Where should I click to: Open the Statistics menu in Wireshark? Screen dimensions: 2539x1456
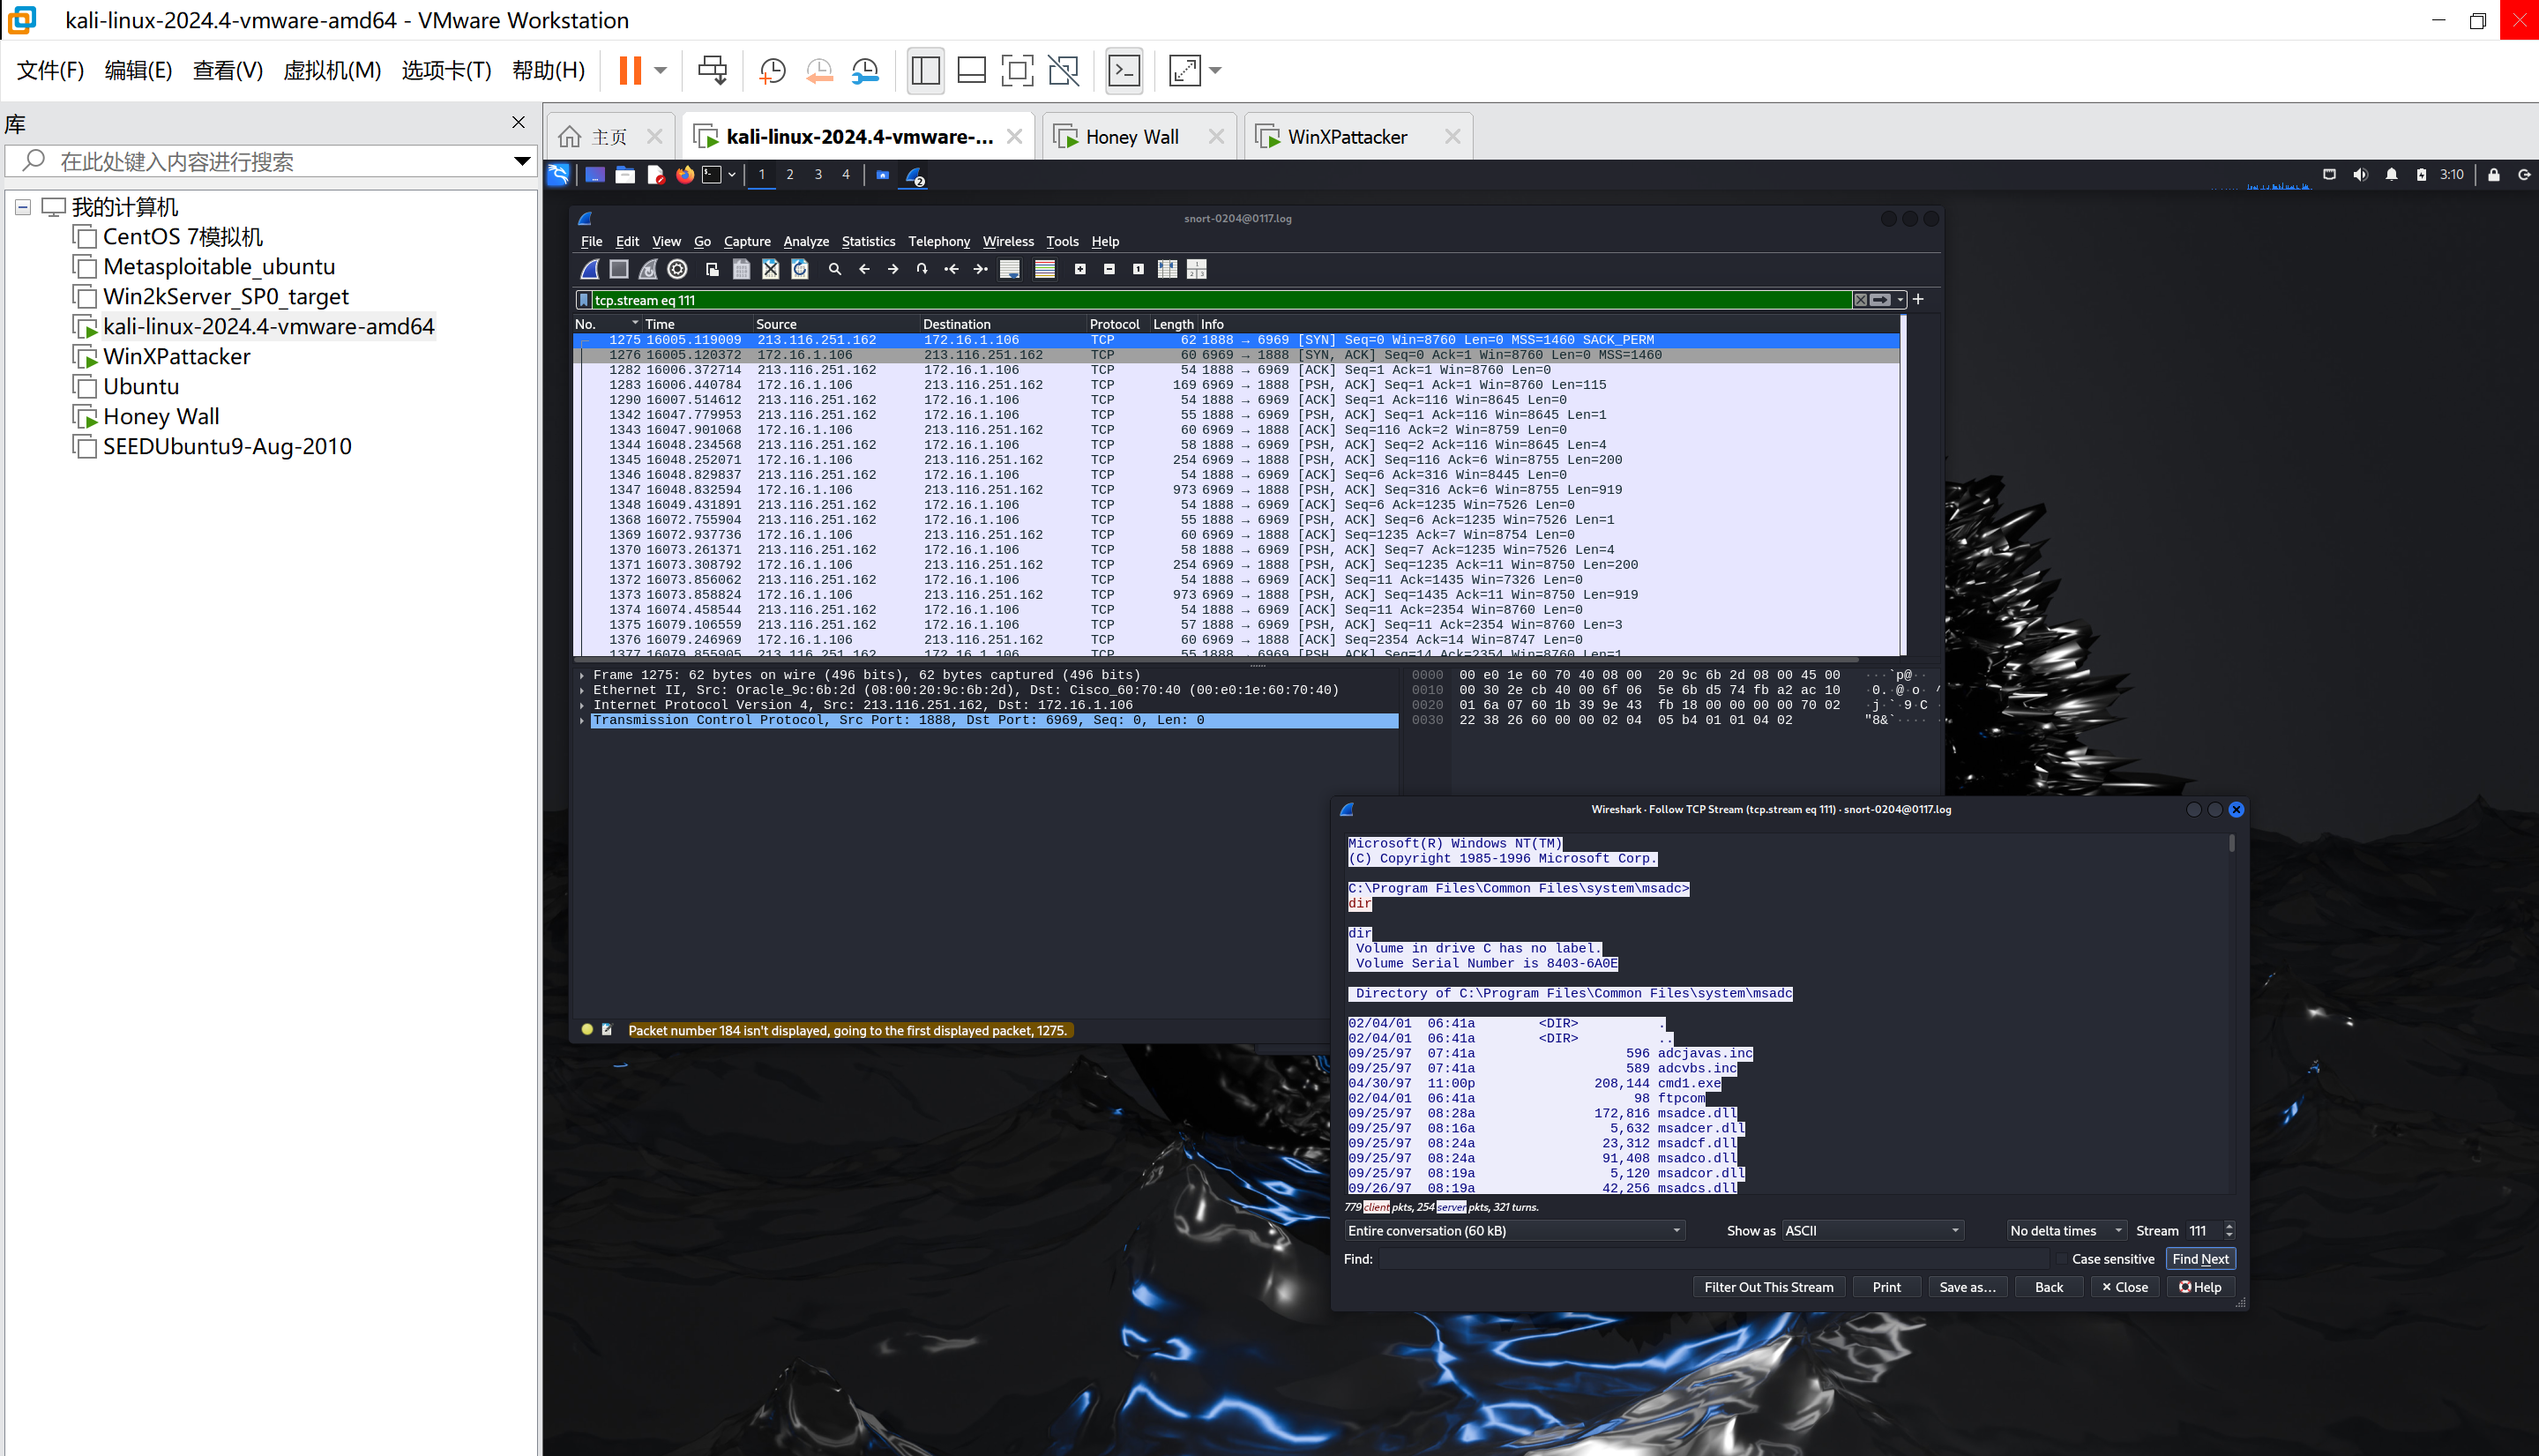point(867,241)
